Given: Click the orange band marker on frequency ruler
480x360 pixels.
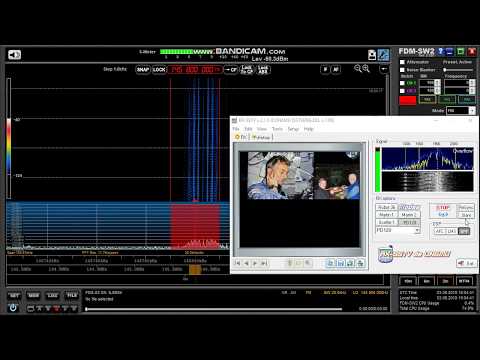Looking at the screenshot, I should click(x=195, y=269).
